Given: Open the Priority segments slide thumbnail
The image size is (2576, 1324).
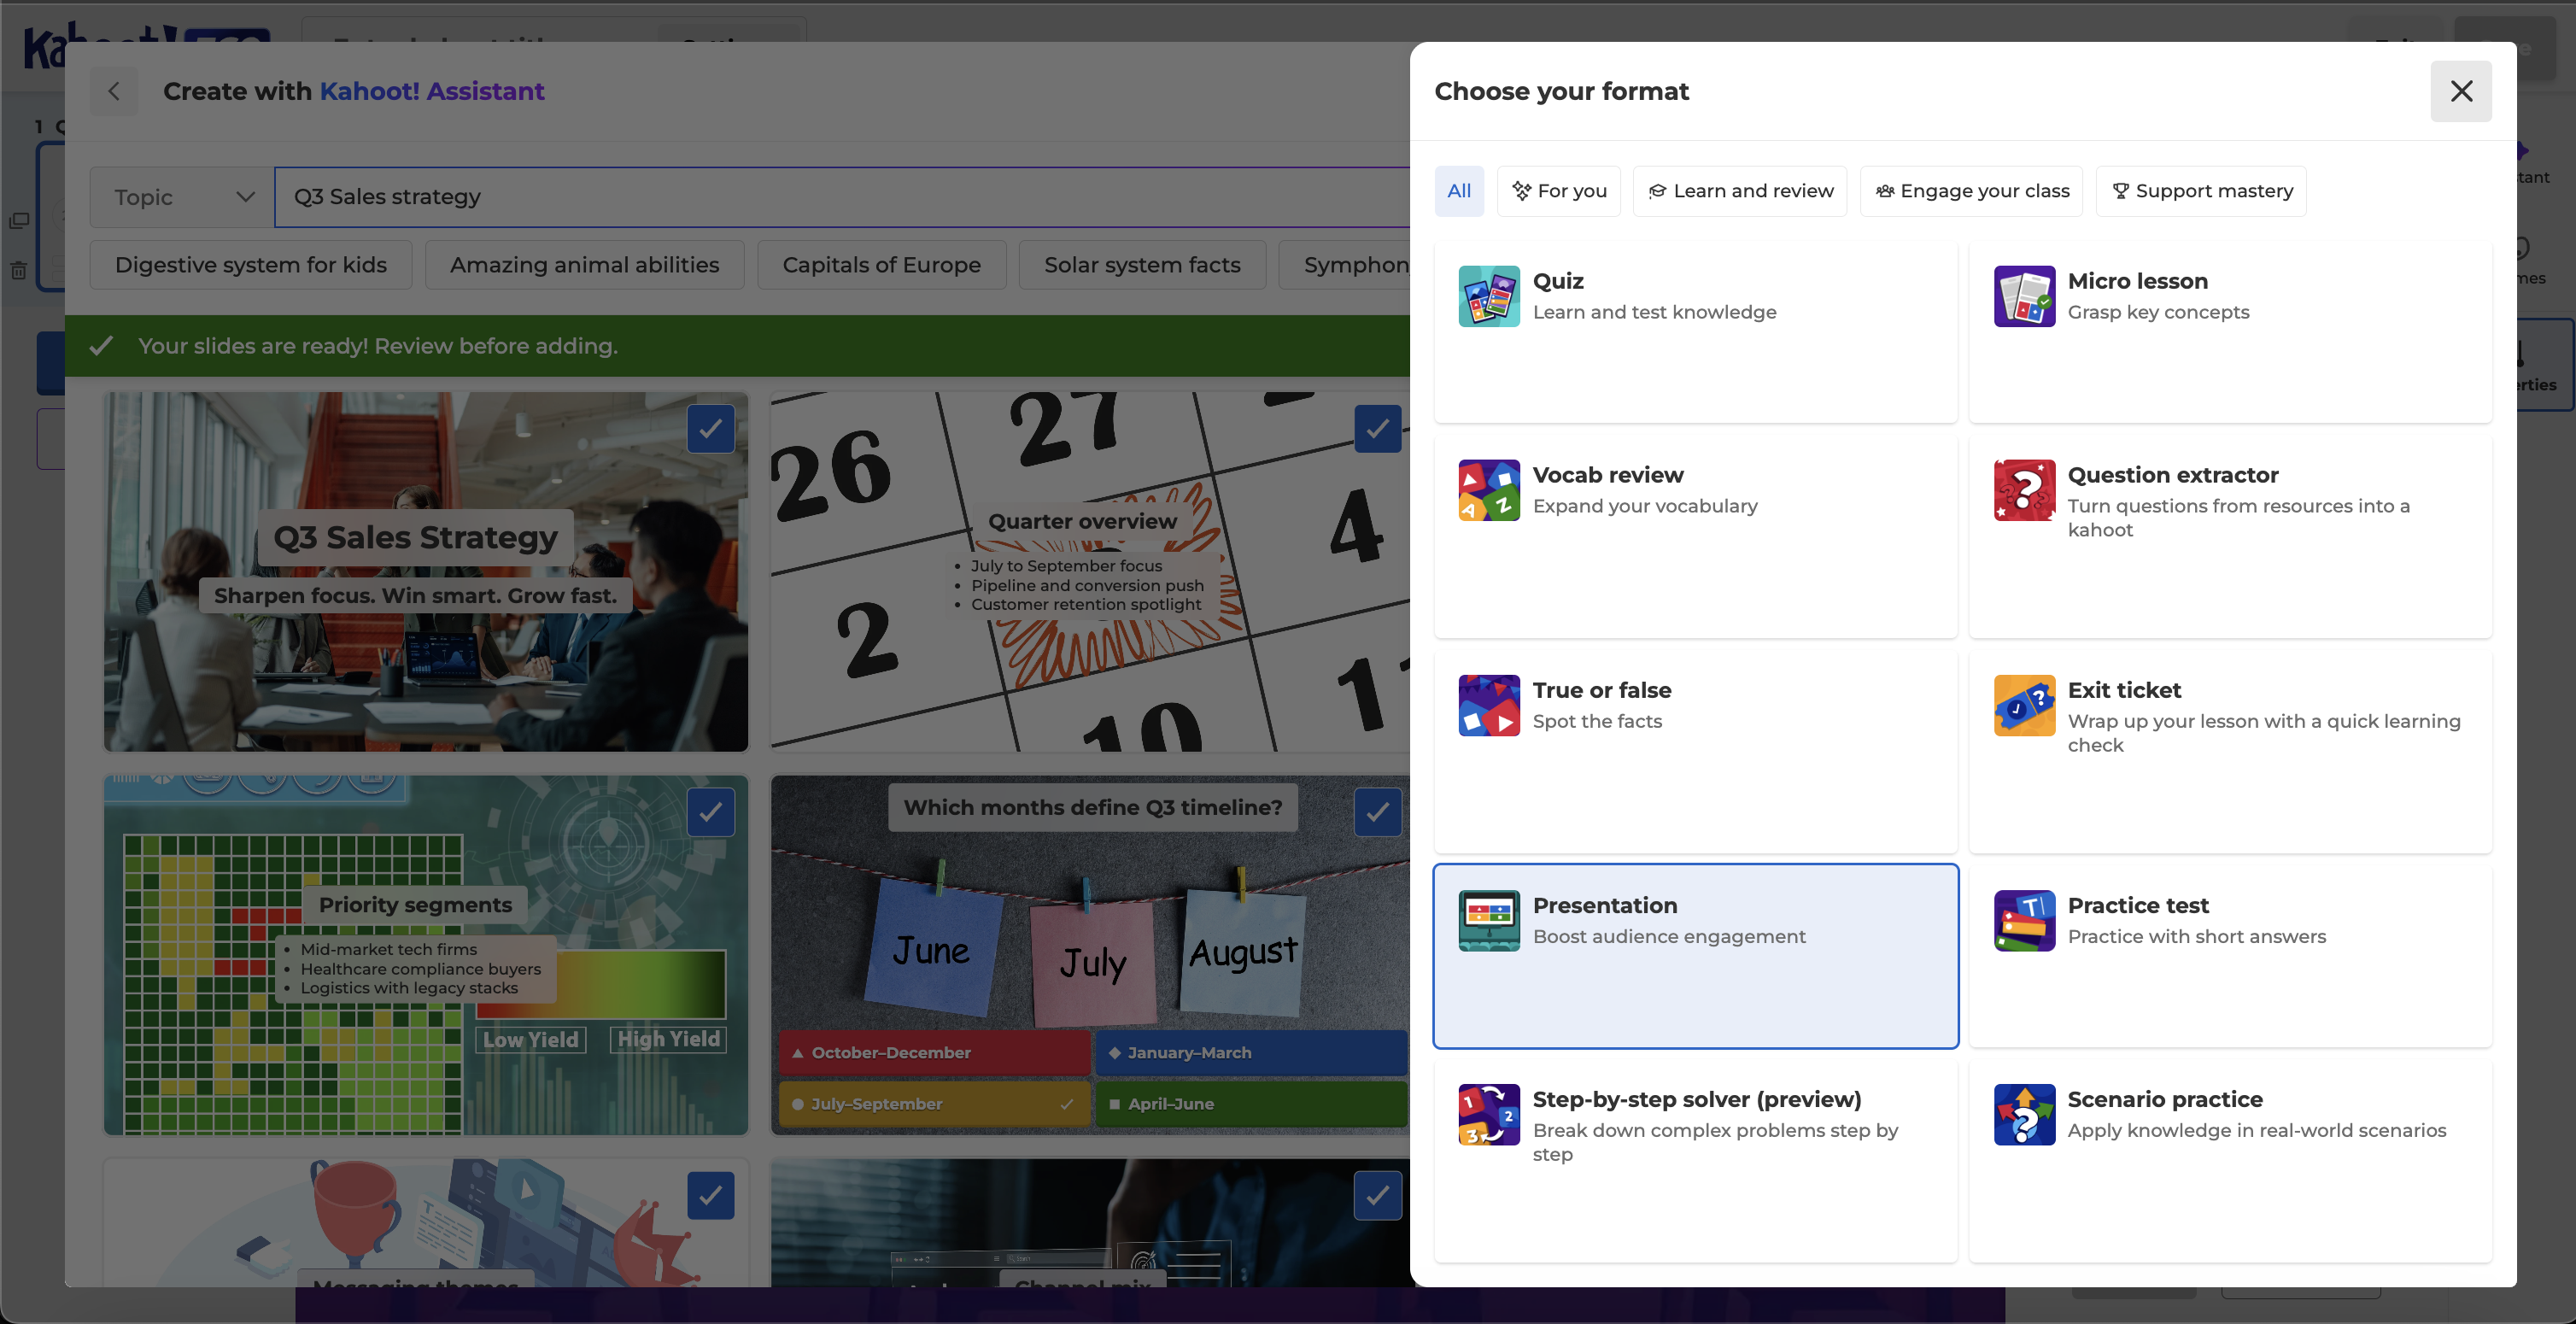Looking at the screenshot, I should tap(426, 955).
